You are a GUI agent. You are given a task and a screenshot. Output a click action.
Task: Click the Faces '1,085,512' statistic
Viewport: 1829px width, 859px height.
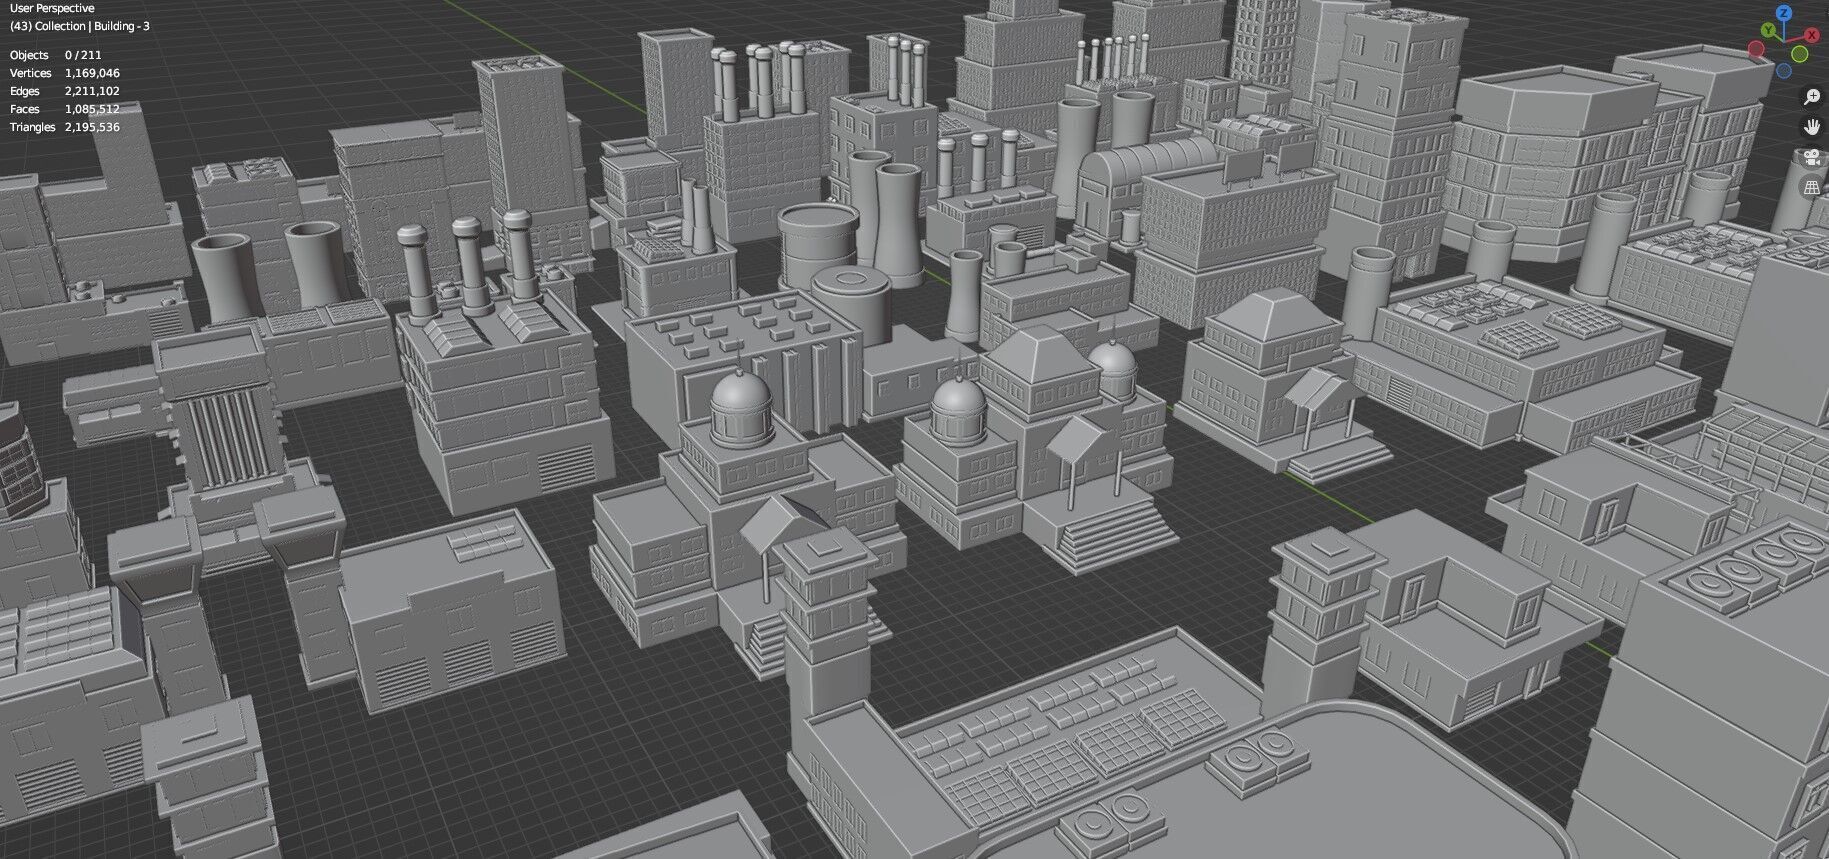[x=92, y=109]
